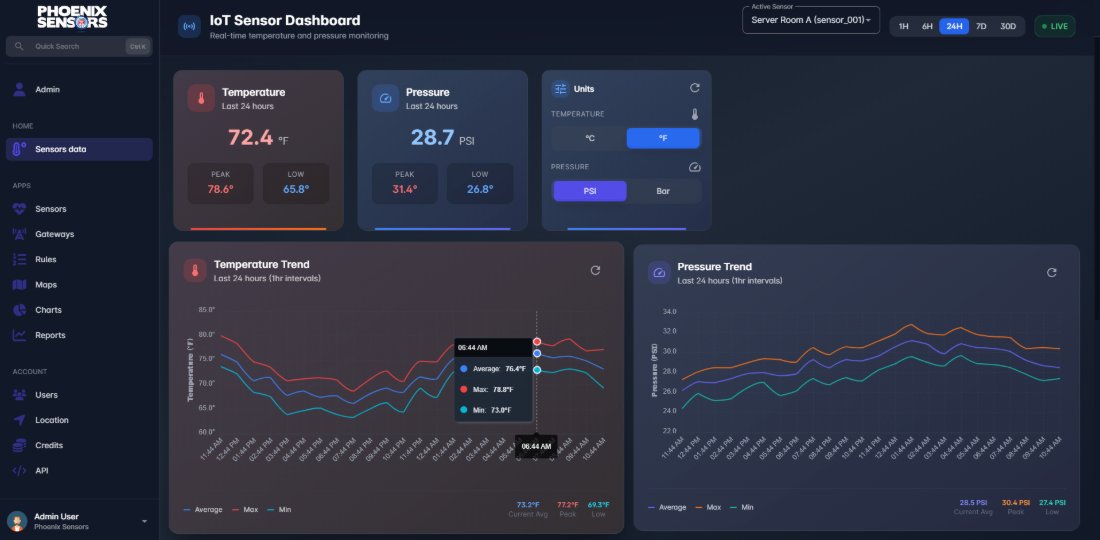Viewport: 1100px width, 540px height.
Task: Click the broadcast icon beside dashboard title
Action: pos(189,27)
